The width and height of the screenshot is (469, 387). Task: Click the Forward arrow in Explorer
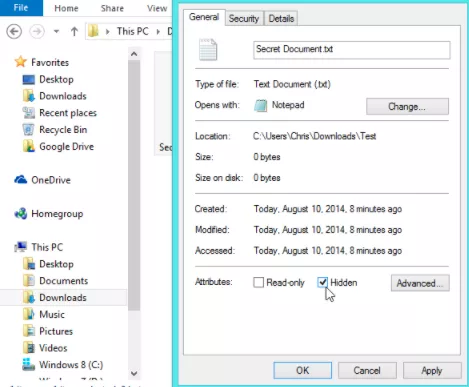[x=37, y=32]
